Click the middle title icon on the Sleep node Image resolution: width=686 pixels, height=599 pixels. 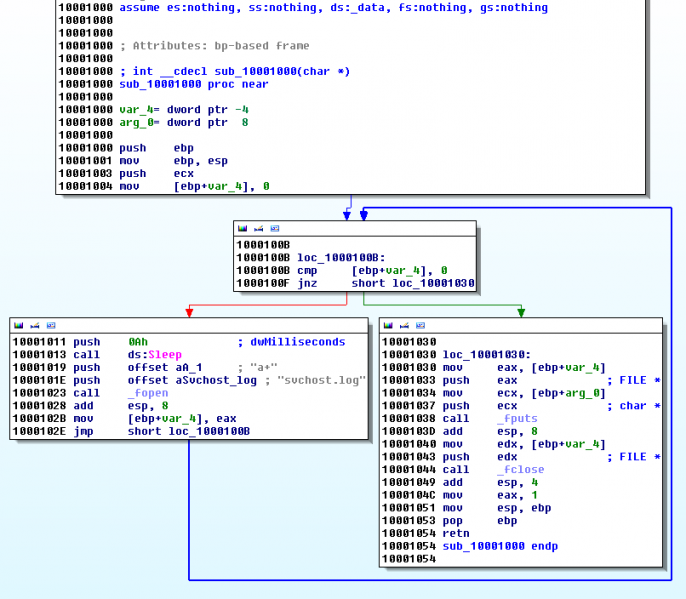(34, 325)
